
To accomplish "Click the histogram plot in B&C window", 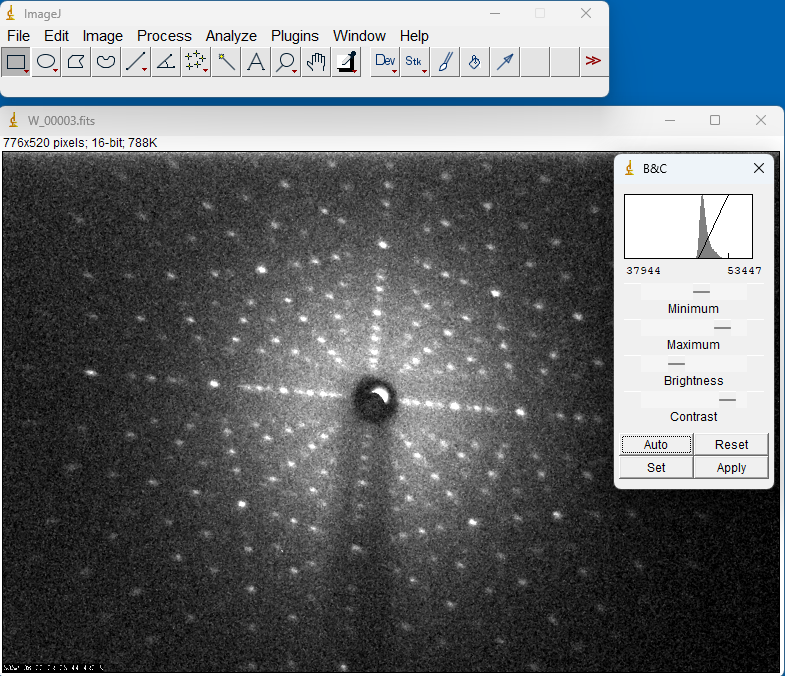I will click(x=688, y=227).
